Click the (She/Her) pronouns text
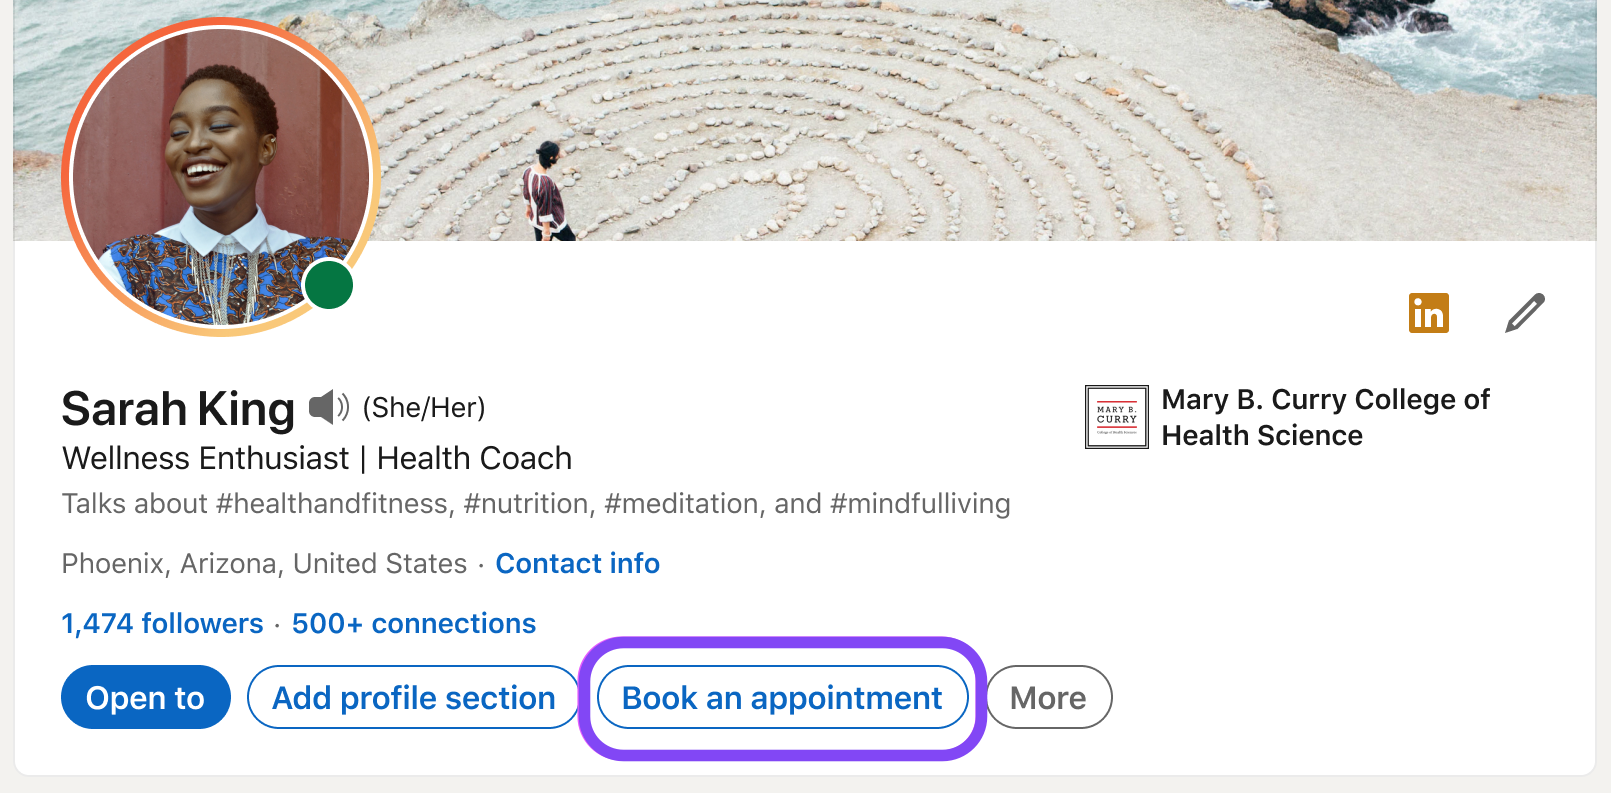 pyautogui.click(x=424, y=408)
